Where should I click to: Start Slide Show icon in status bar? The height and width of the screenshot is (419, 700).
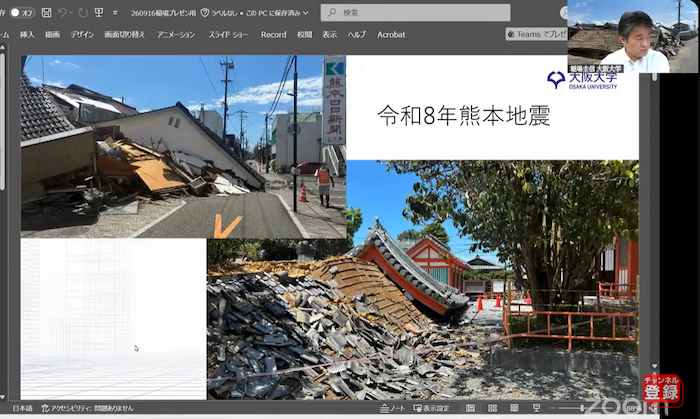point(537,408)
